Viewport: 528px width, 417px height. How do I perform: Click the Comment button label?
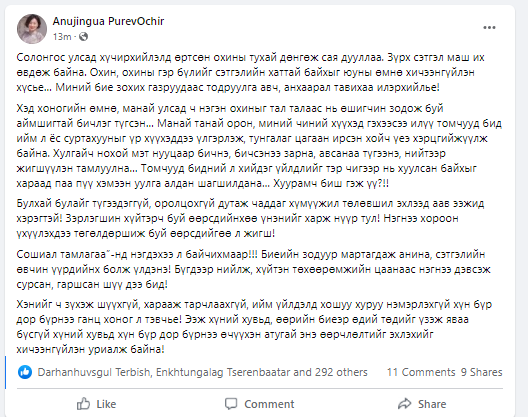click(269, 404)
